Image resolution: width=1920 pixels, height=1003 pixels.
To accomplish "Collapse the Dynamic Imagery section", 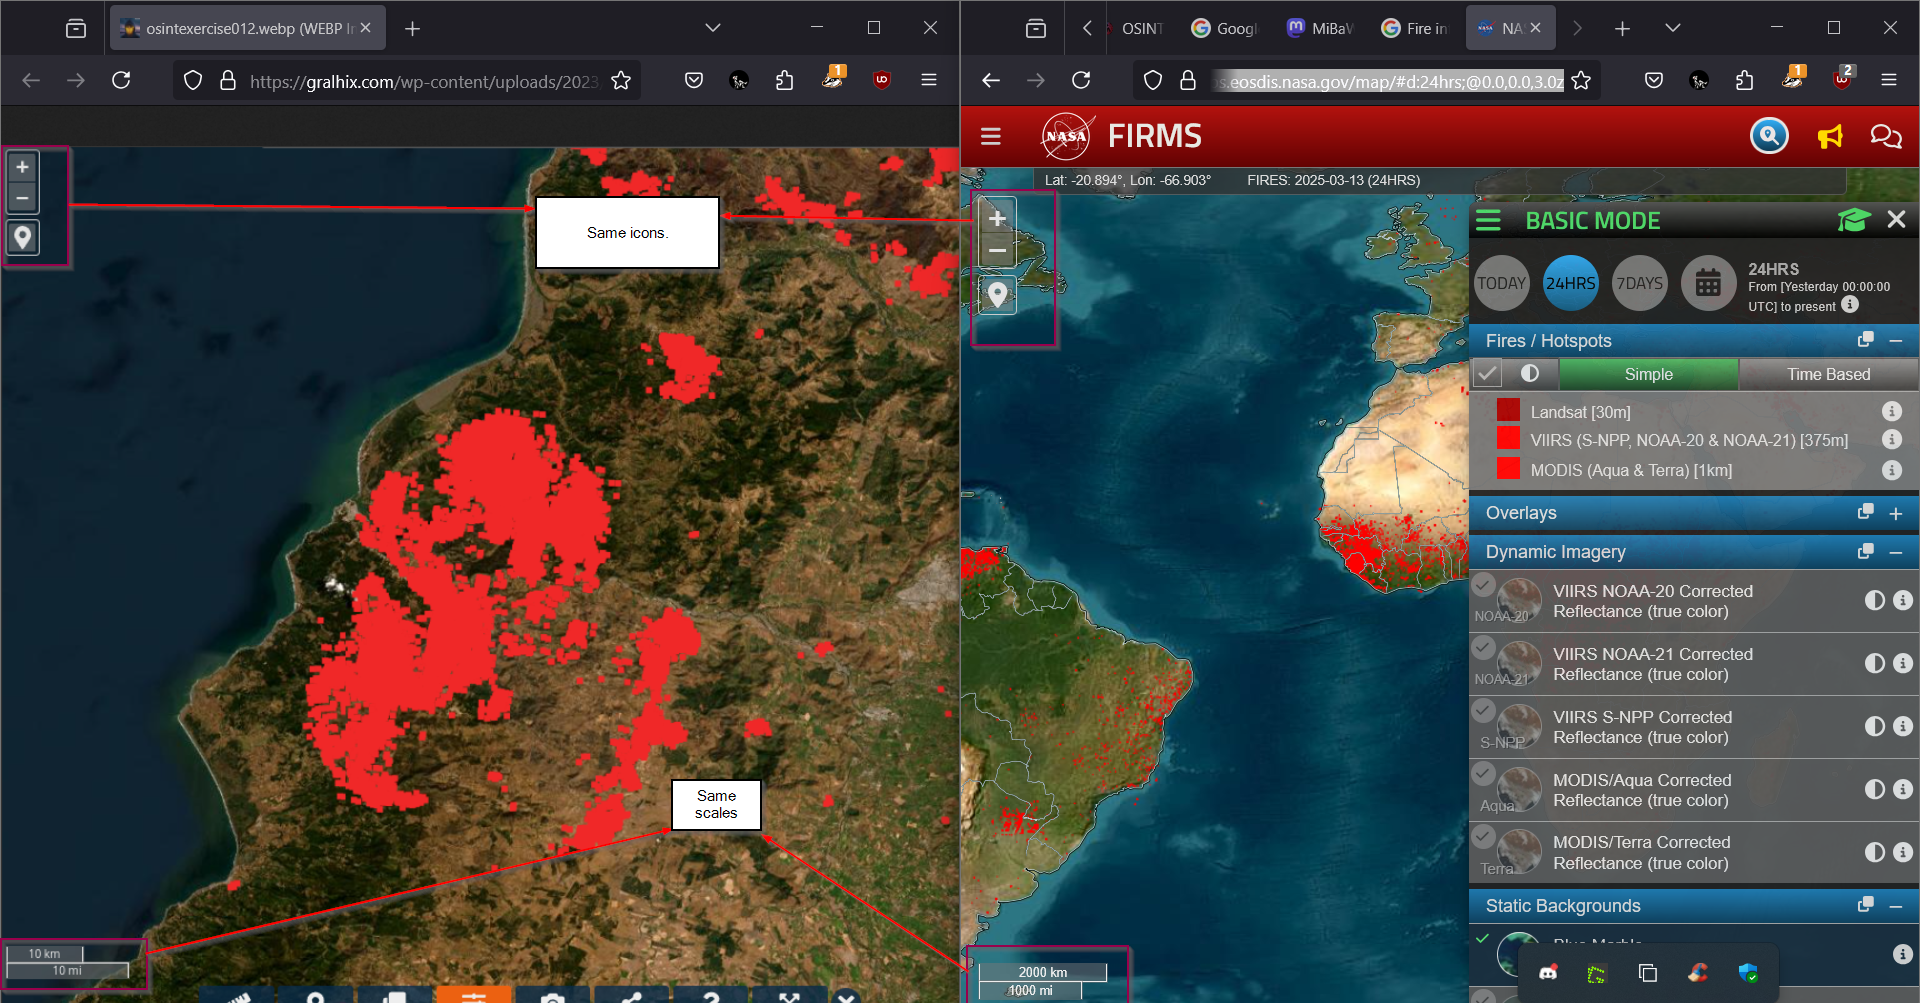I will 1895,552.
